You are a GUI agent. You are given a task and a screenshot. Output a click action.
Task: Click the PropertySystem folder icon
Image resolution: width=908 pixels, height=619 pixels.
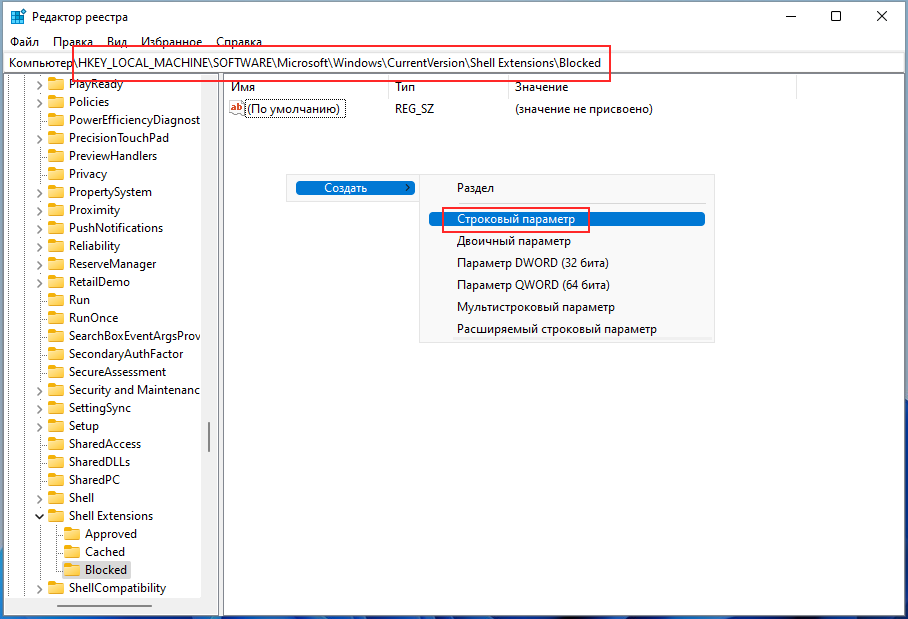click(56, 192)
